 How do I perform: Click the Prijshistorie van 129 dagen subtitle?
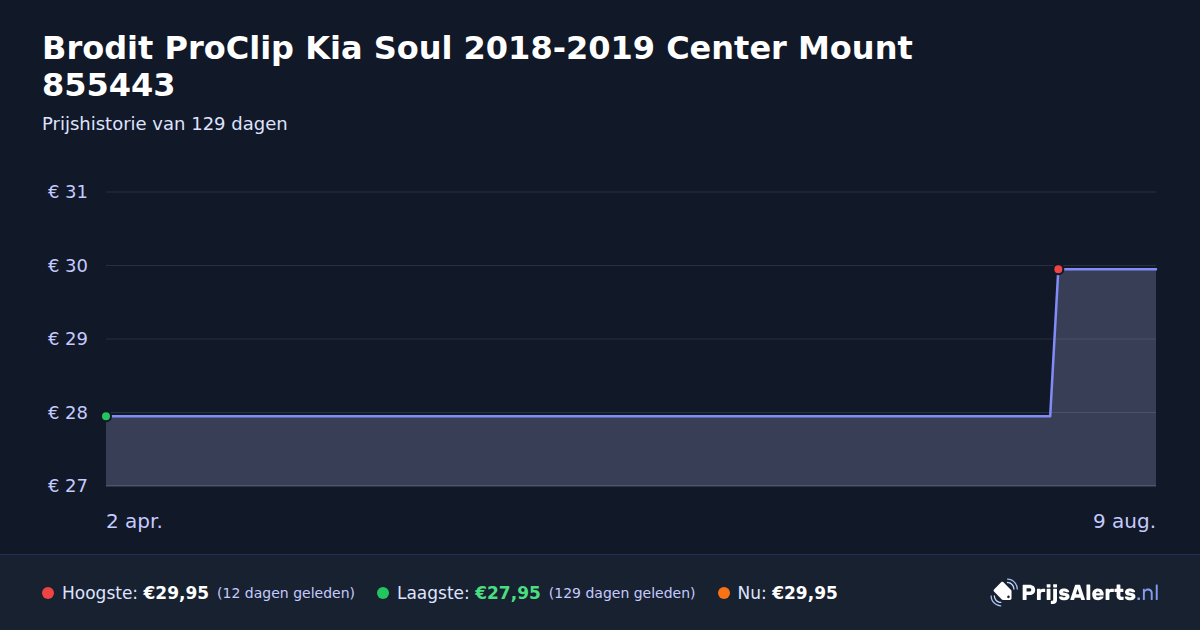(165, 124)
